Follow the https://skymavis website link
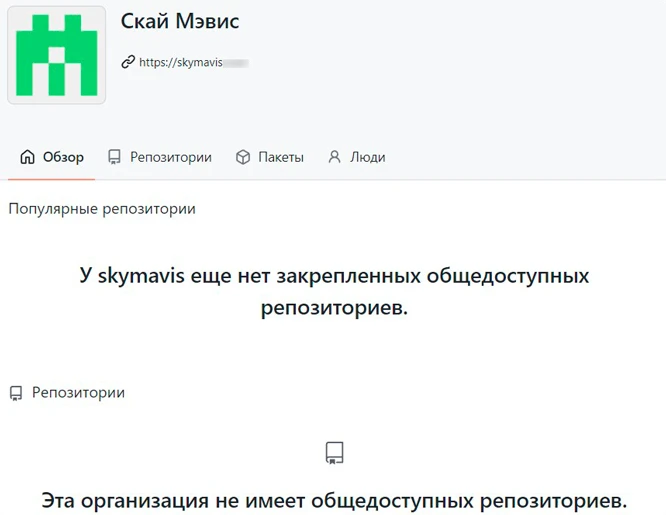 point(180,62)
